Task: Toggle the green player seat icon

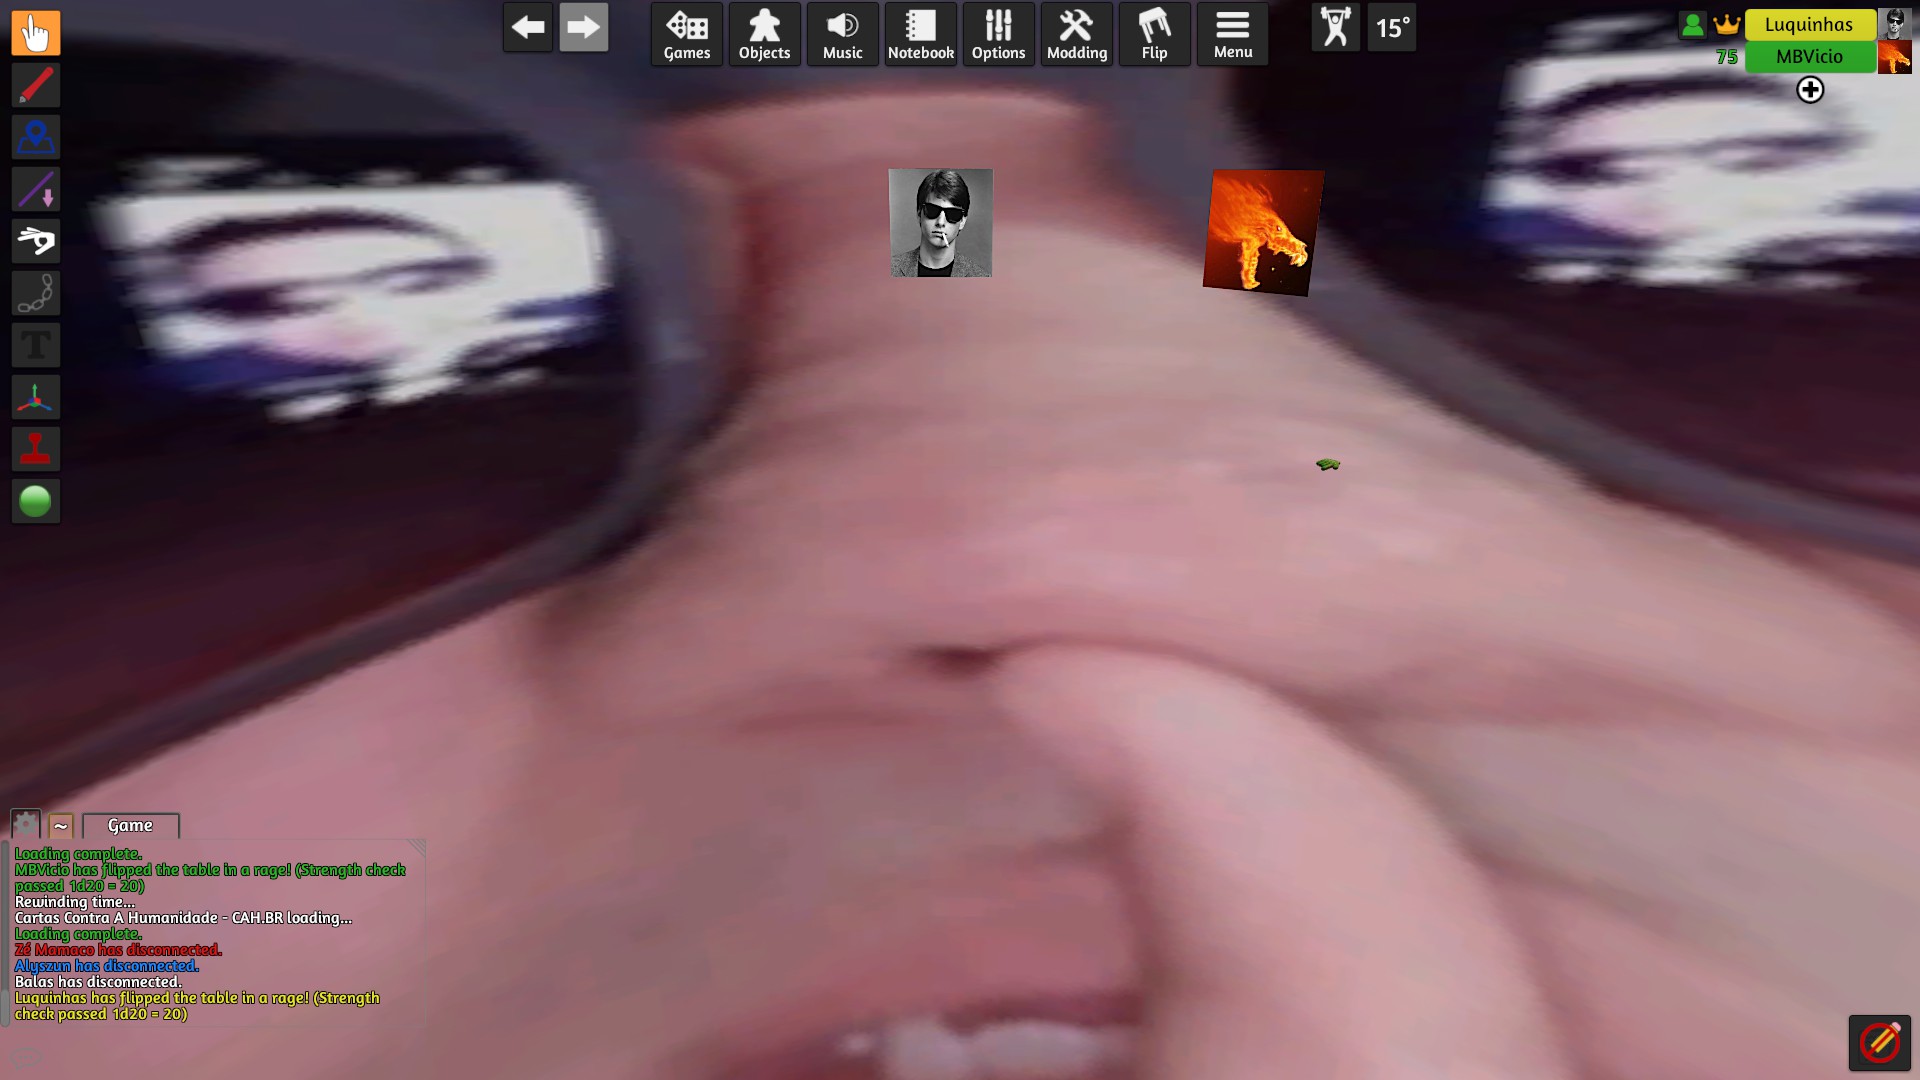Action: tap(1692, 25)
